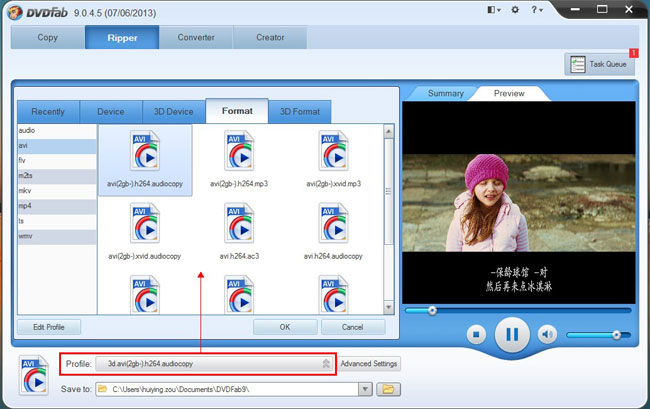Open the Format profiles tab
The height and width of the screenshot is (409, 650).
coord(237,111)
